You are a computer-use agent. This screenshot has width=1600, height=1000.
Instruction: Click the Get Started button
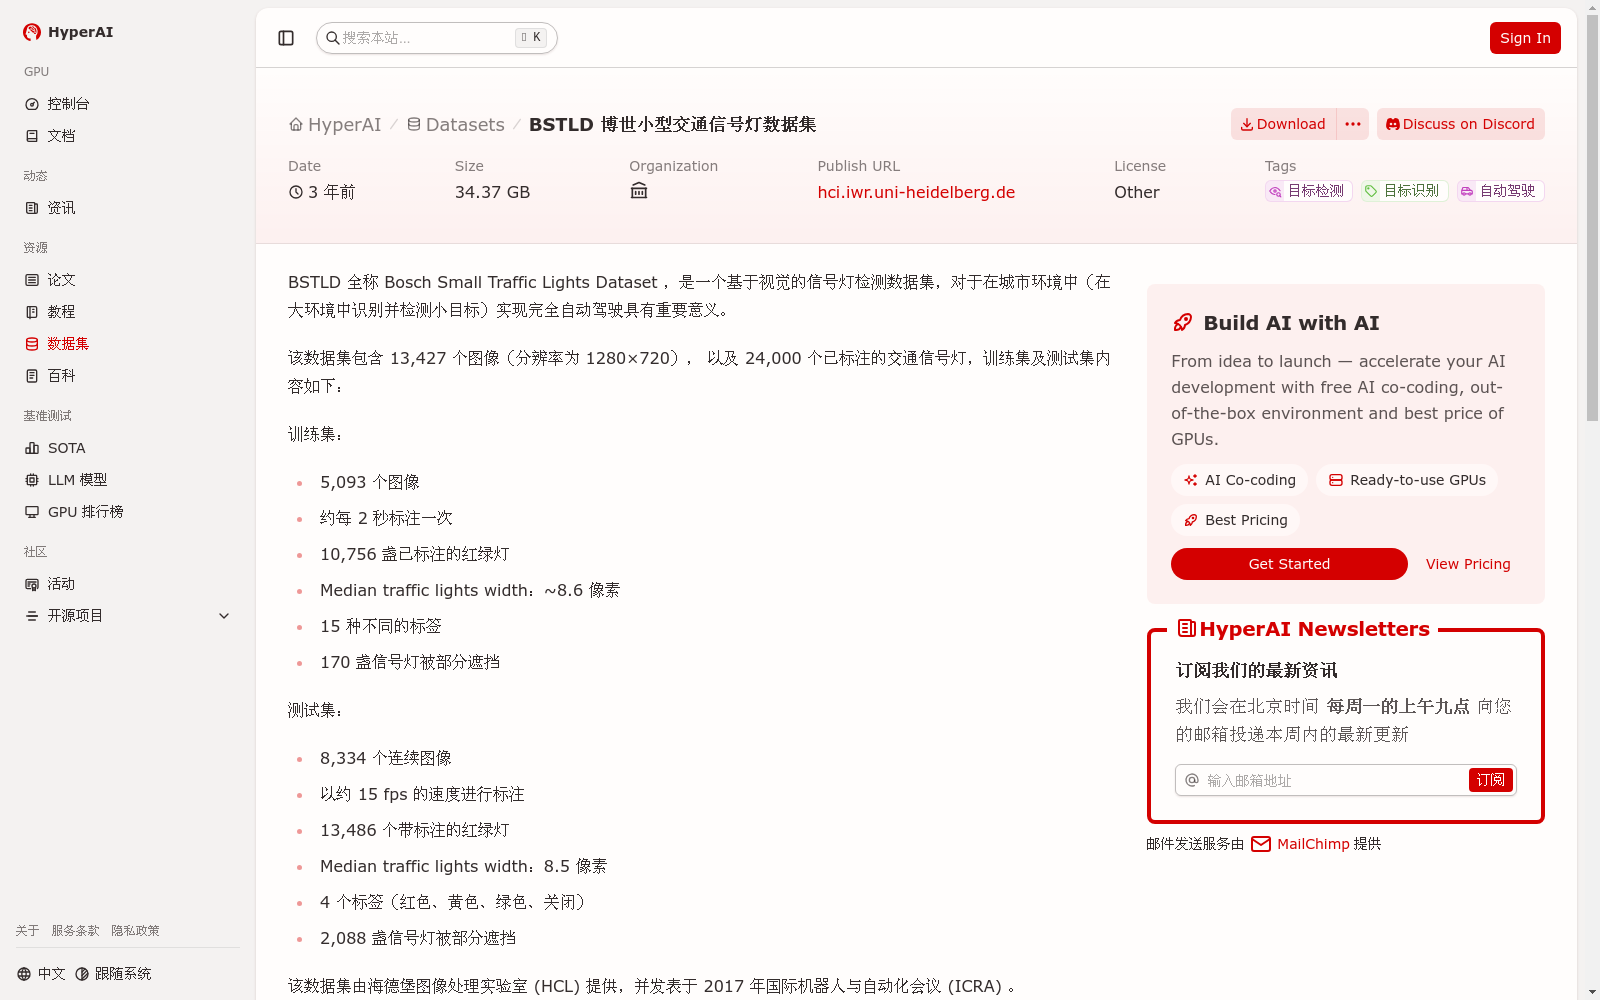1289,564
